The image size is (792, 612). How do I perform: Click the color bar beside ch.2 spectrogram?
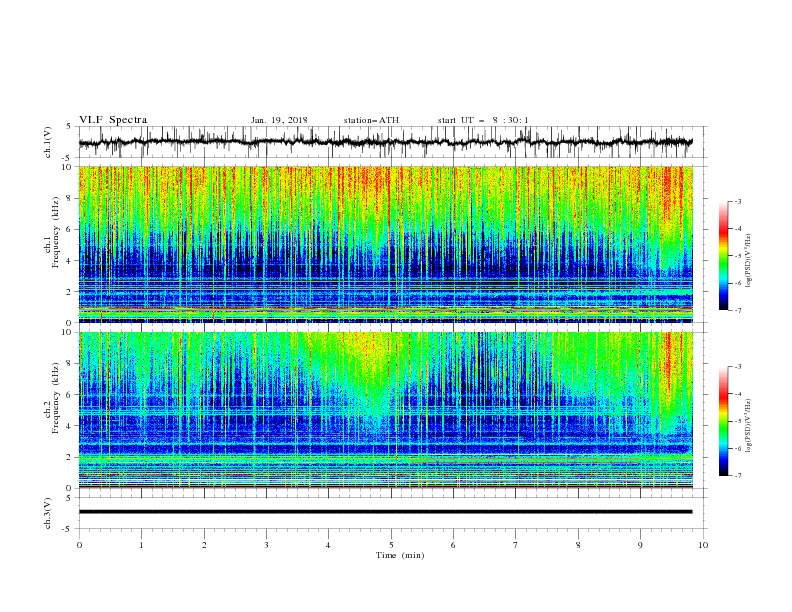[x=723, y=421]
